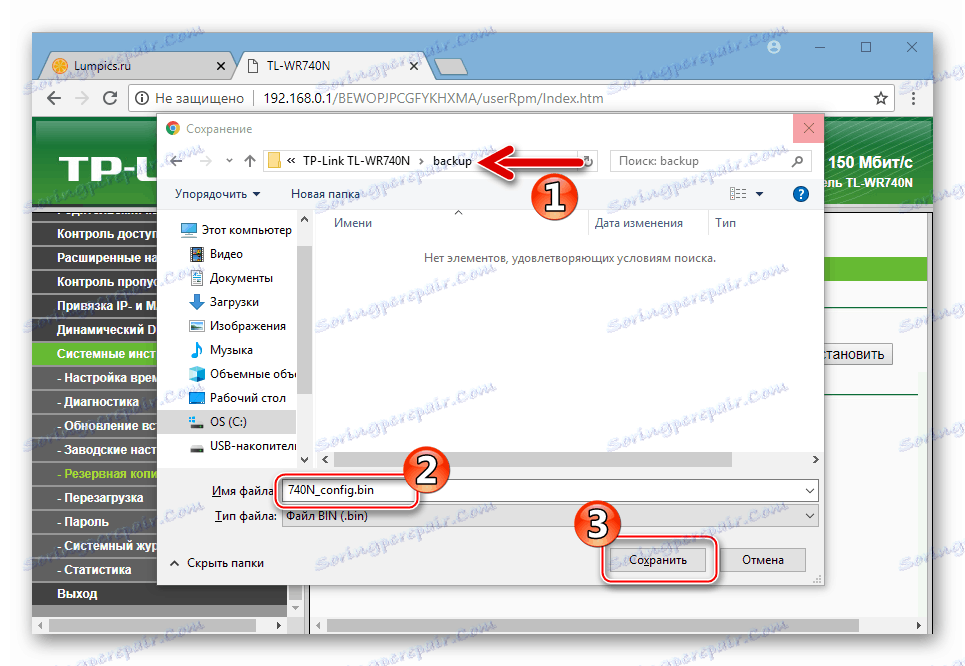Bookmark the page with the star icon

pyautogui.click(x=881, y=98)
